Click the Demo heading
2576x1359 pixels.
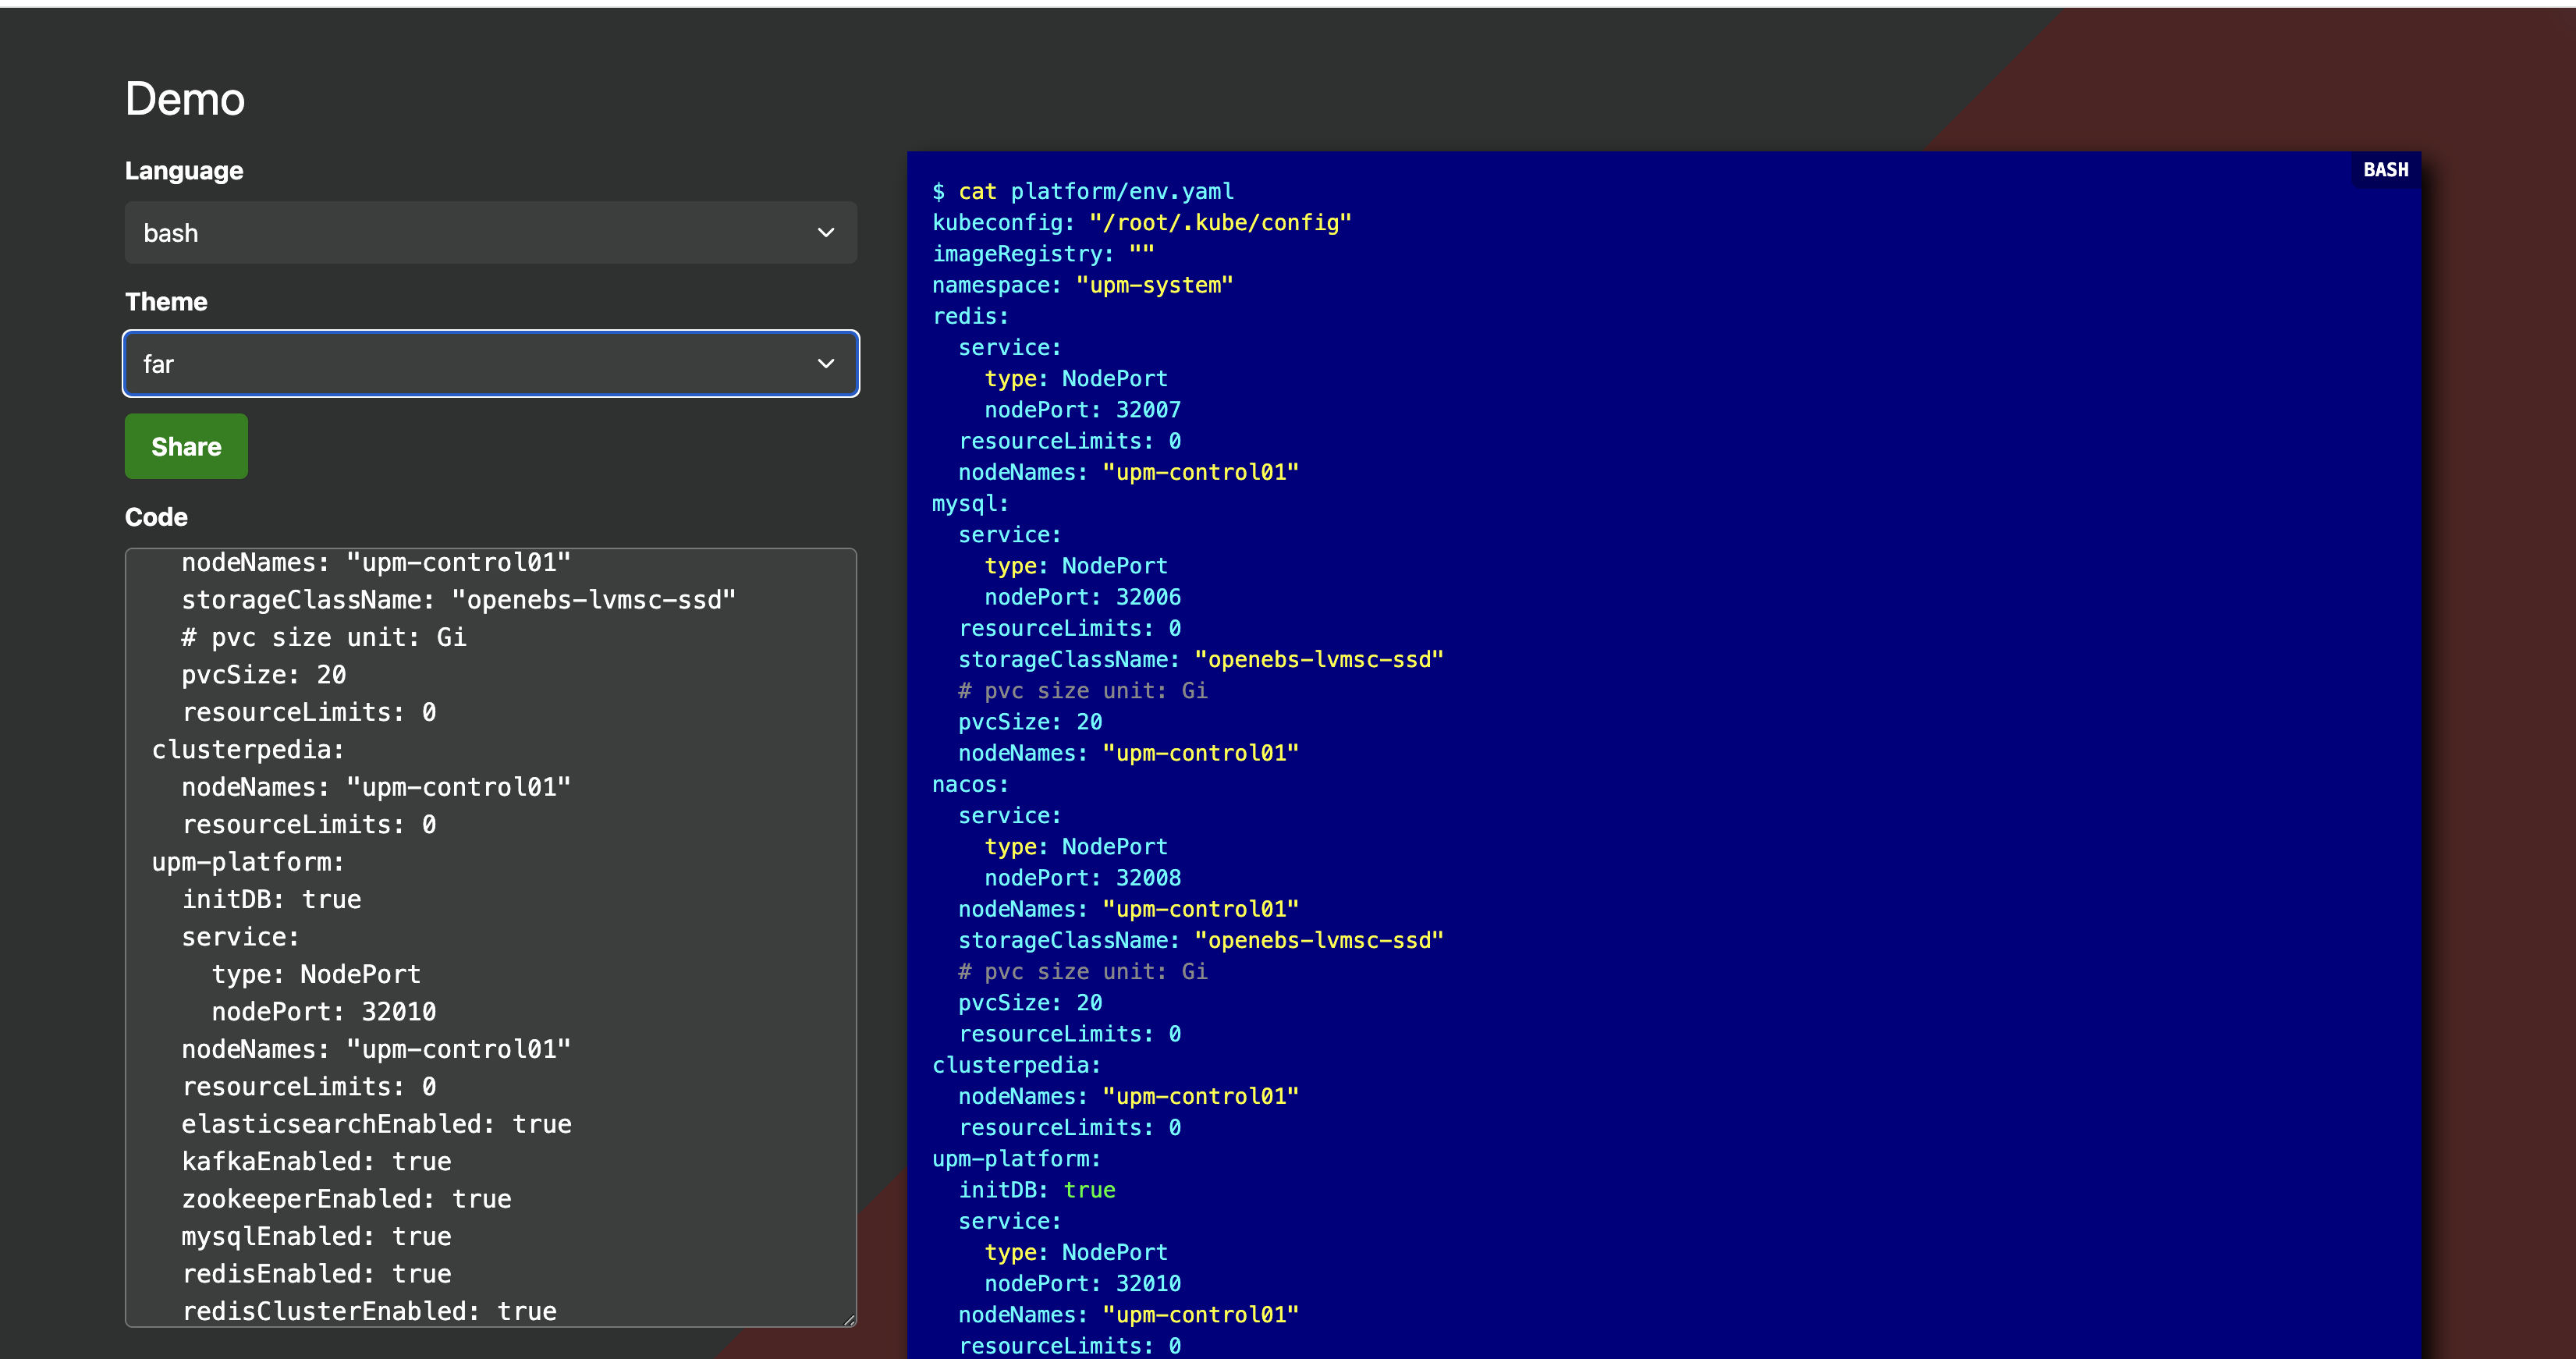pos(185,99)
